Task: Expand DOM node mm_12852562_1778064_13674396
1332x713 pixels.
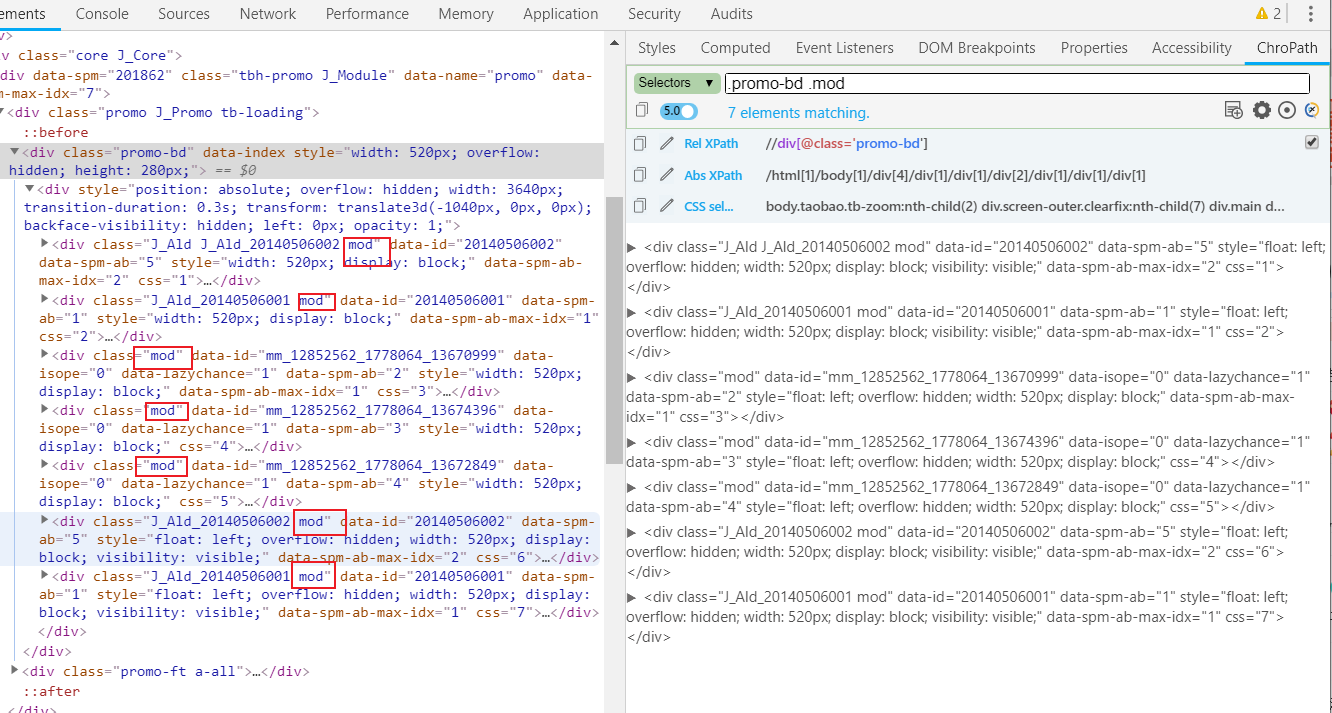Action: [x=44, y=410]
